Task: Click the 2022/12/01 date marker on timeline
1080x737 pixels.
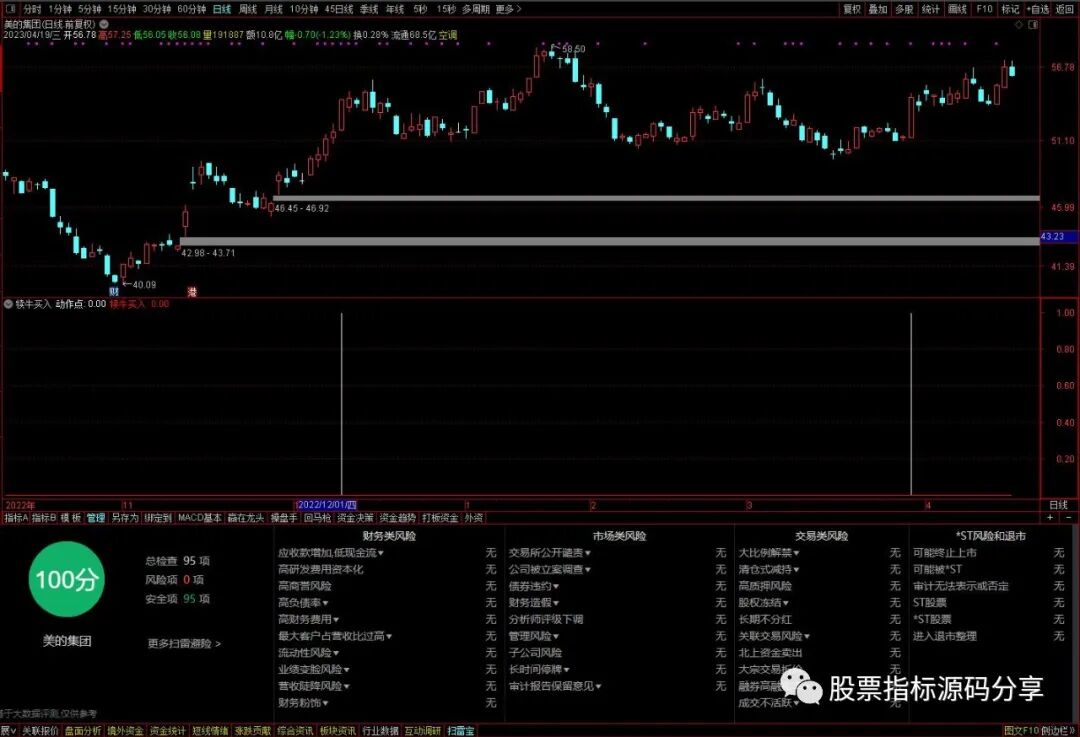Action: (326, 505)
